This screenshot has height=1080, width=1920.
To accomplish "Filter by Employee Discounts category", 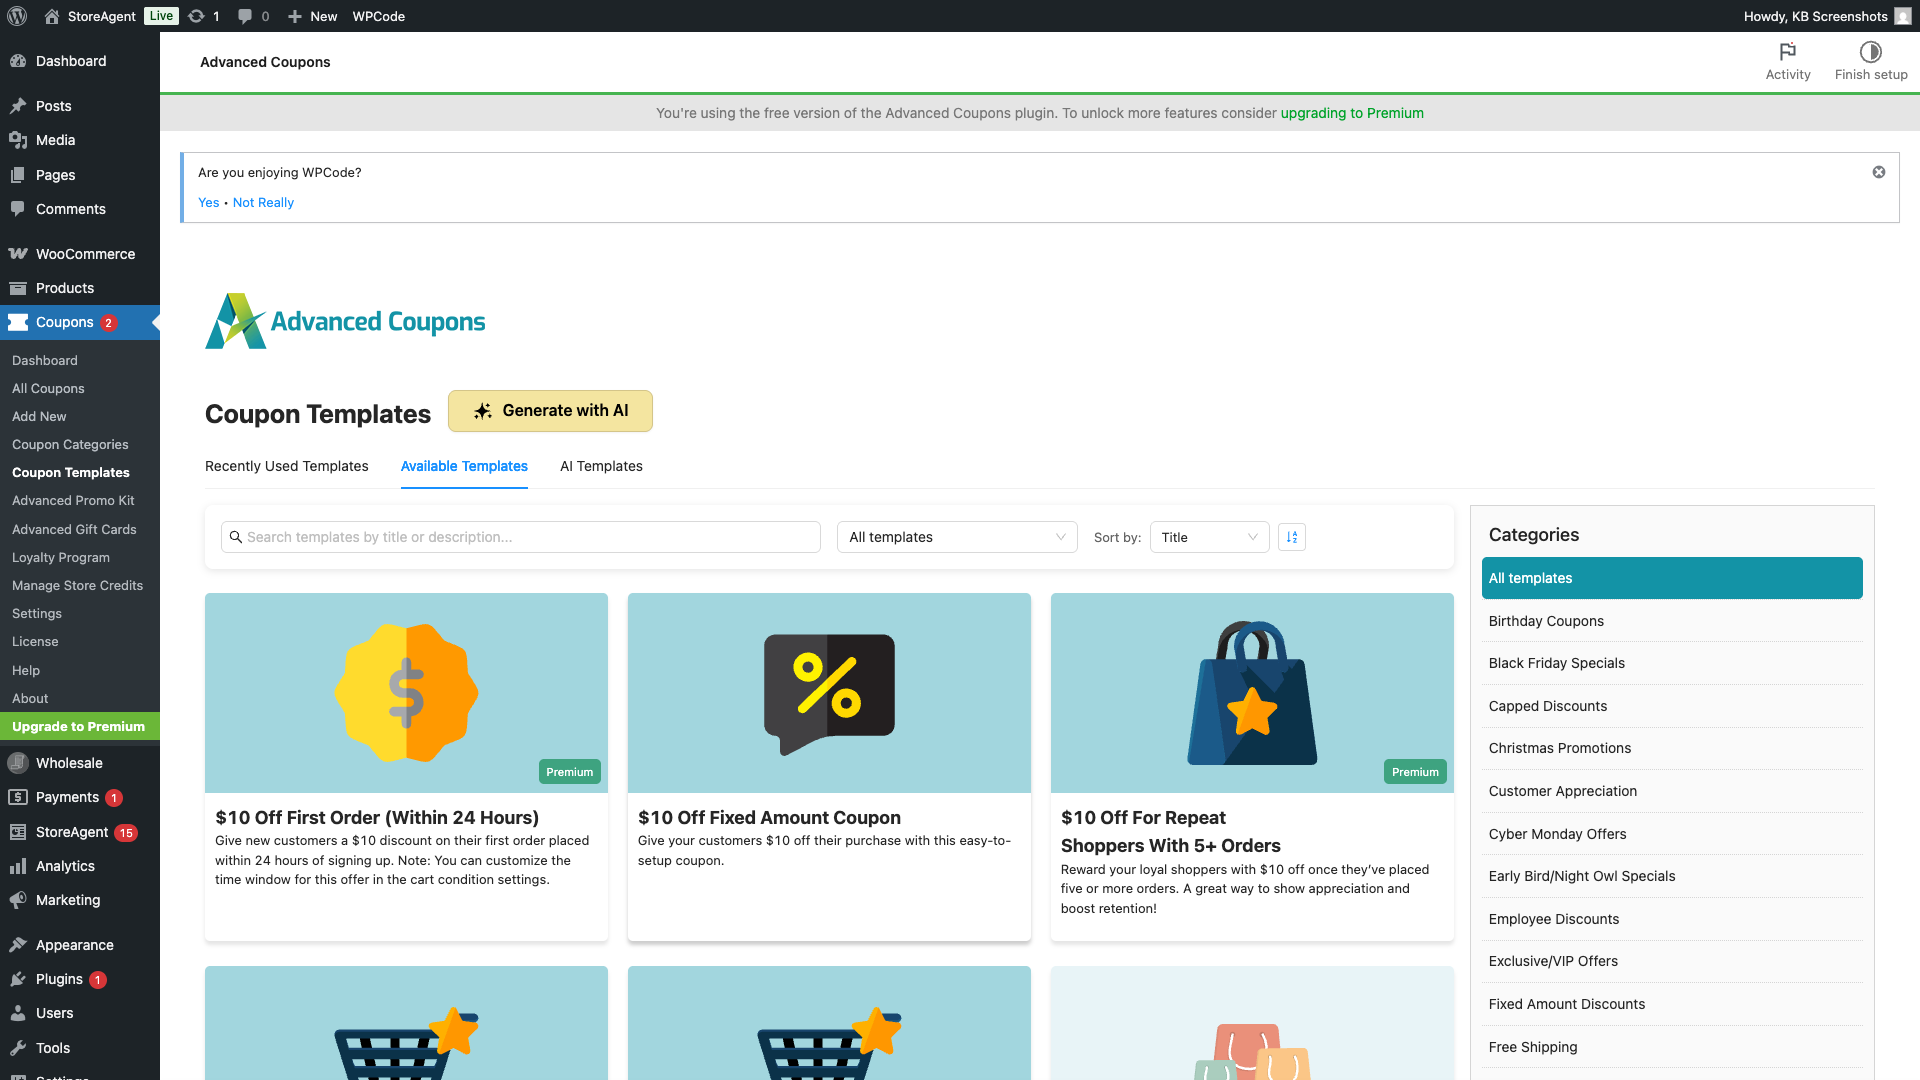I will click(x=1672, y=919).
